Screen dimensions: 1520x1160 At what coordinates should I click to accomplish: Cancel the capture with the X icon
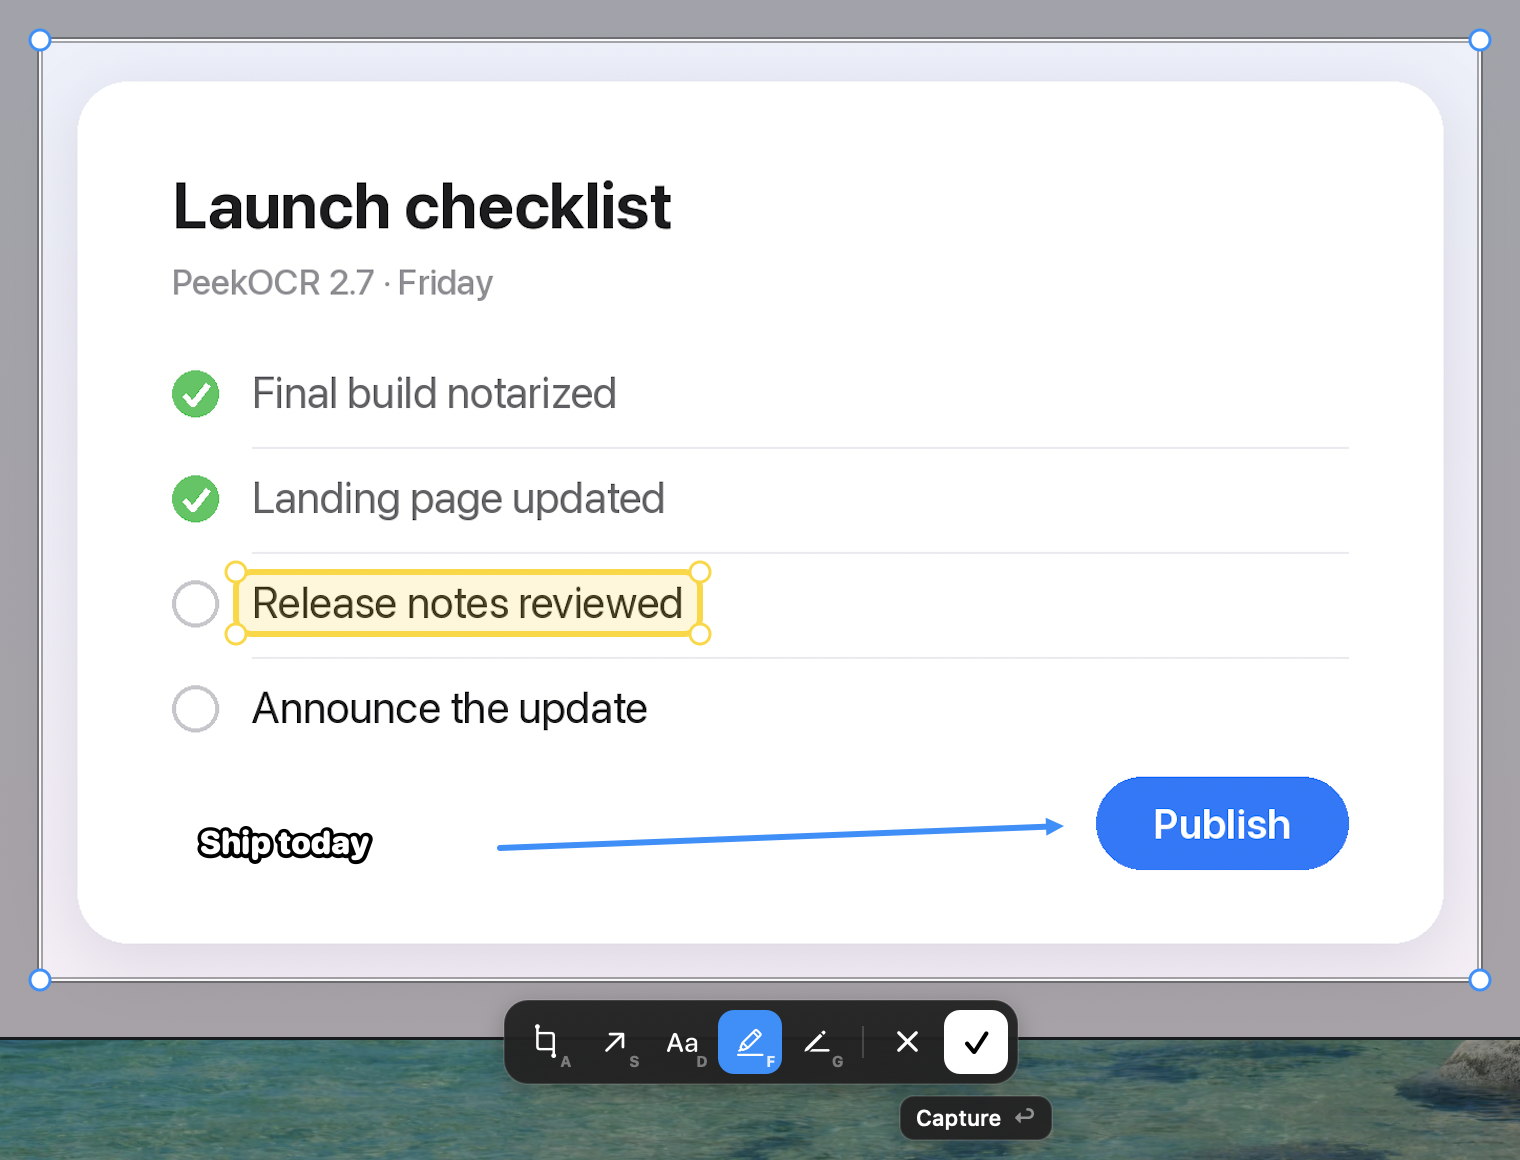[907, 1042]
